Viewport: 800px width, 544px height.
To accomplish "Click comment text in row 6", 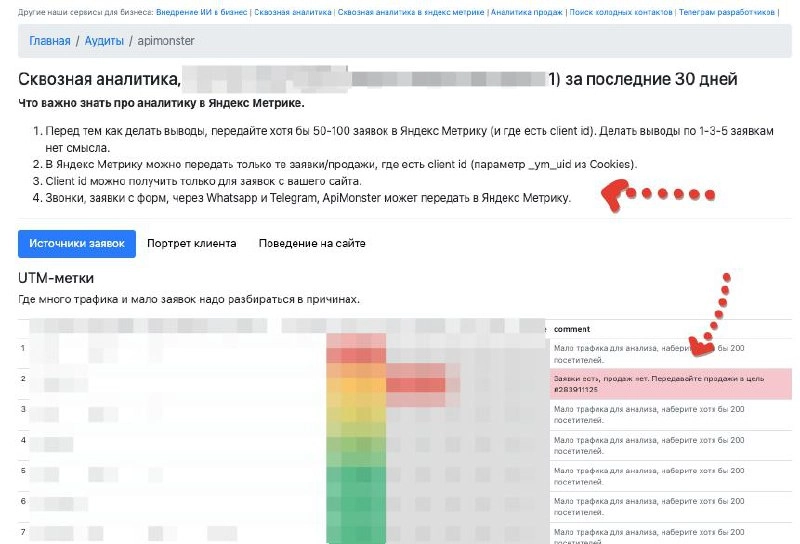I will click(x=649, y=506).
